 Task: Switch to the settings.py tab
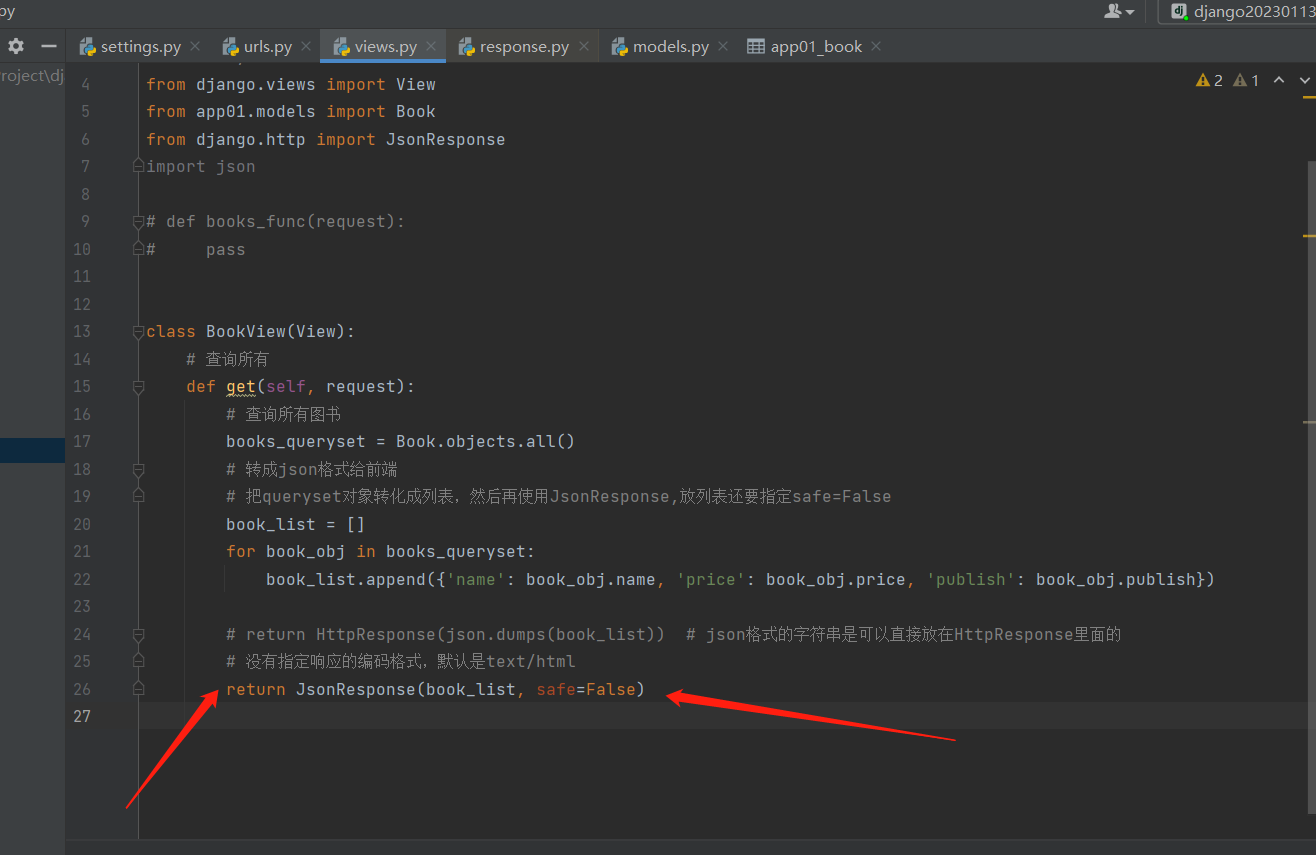click(x=130, y=46)
